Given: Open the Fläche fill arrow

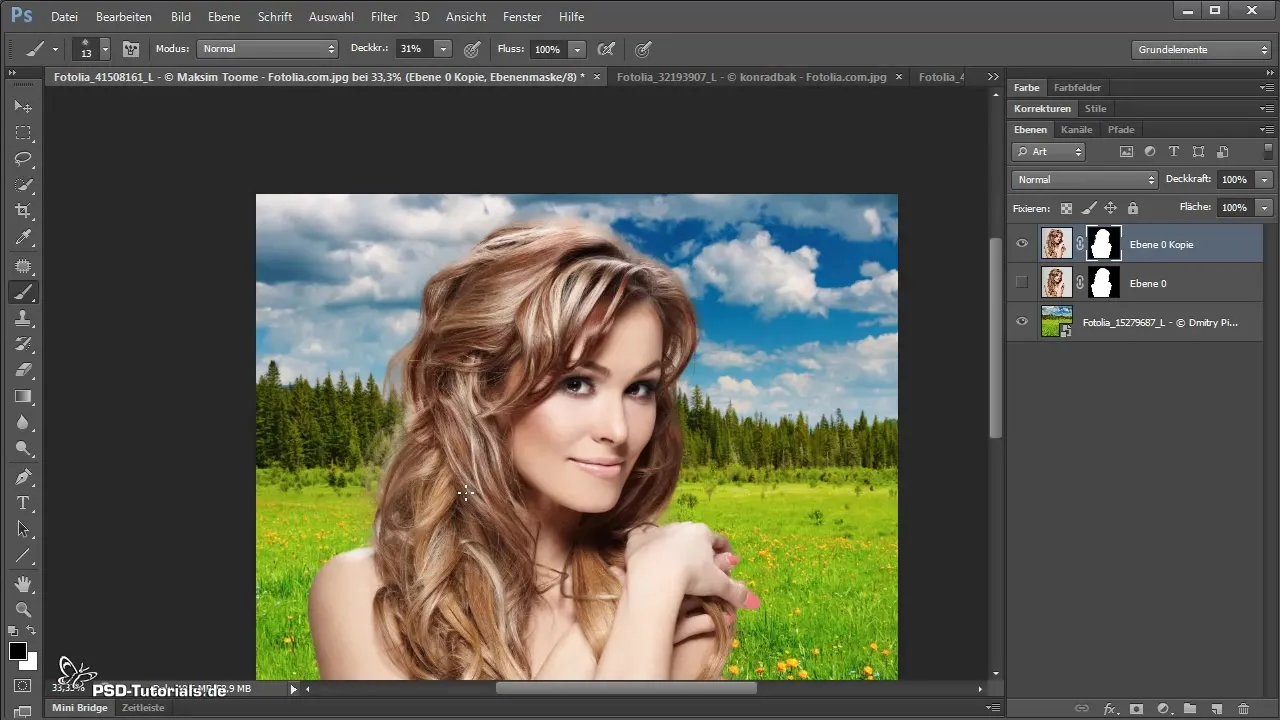Looking at the screenshot, I should 1265,208.
